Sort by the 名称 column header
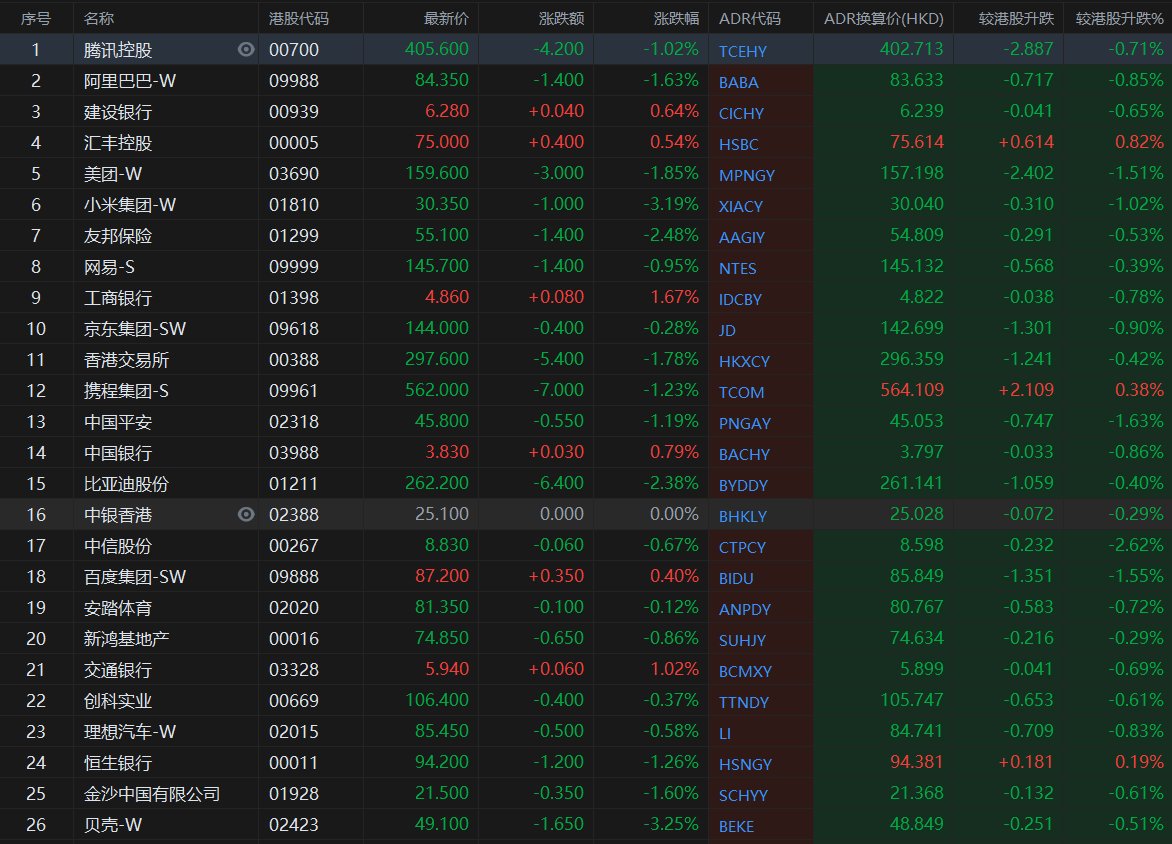Viewport: 1172px width, 844px height. coord(99,18)
